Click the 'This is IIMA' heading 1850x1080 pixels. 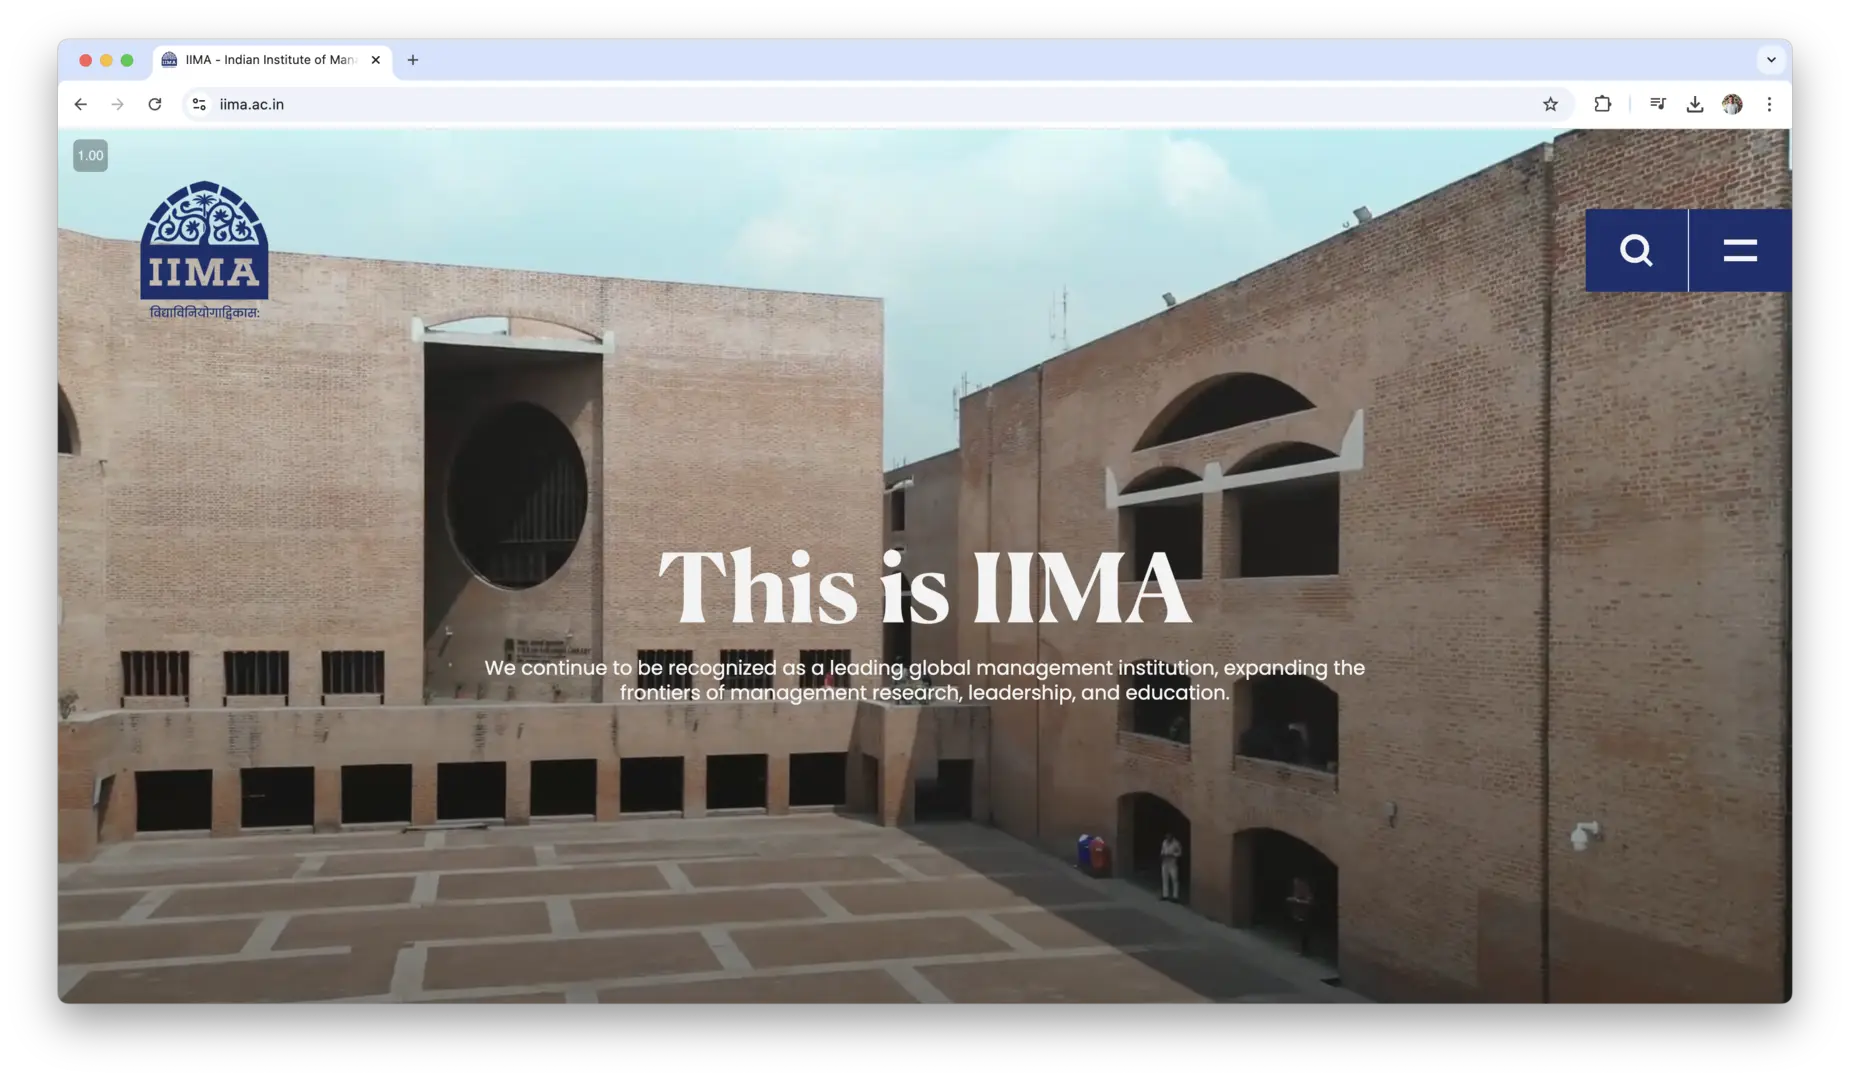coord(925,587)
